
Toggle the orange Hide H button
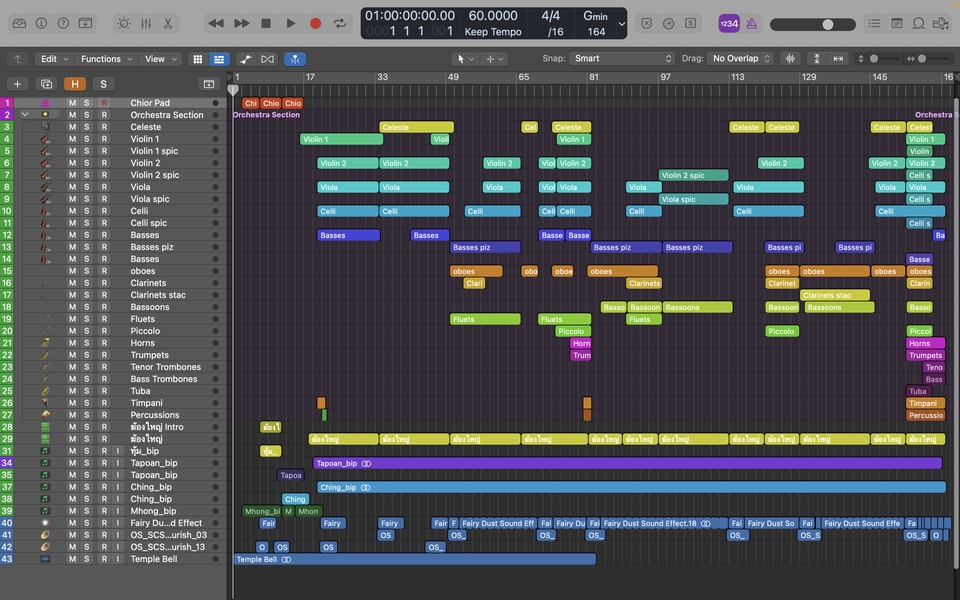pyautogui.click(x=75, y=84)
